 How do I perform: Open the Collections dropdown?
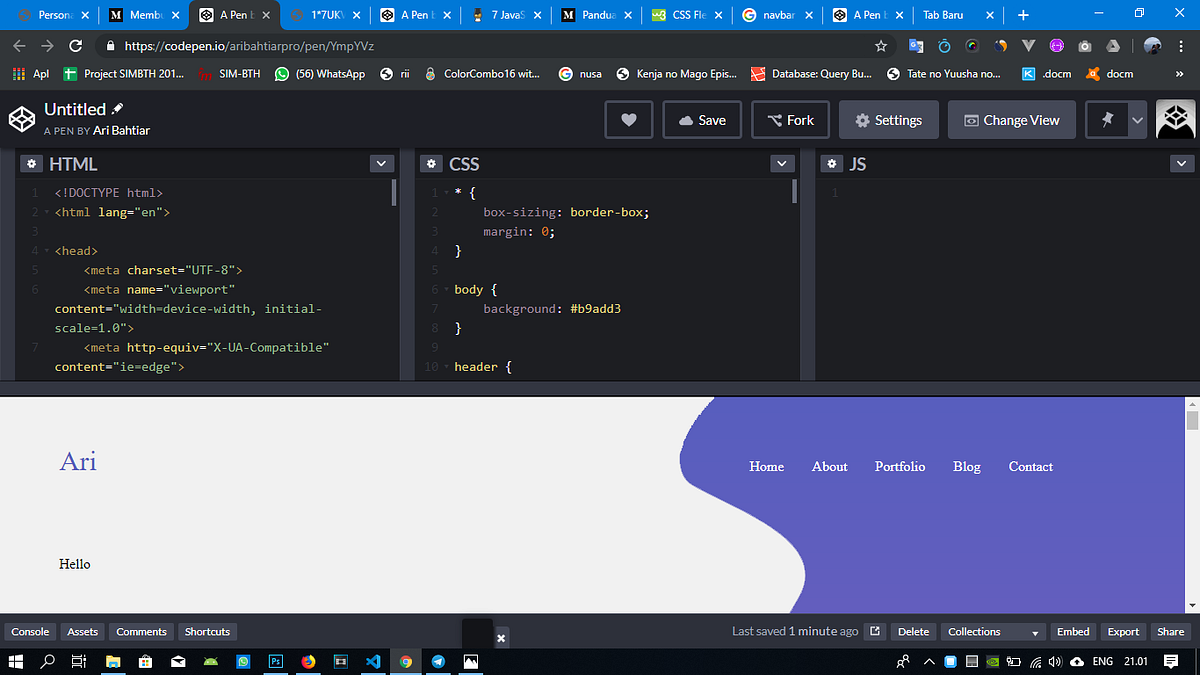(992, 631)
